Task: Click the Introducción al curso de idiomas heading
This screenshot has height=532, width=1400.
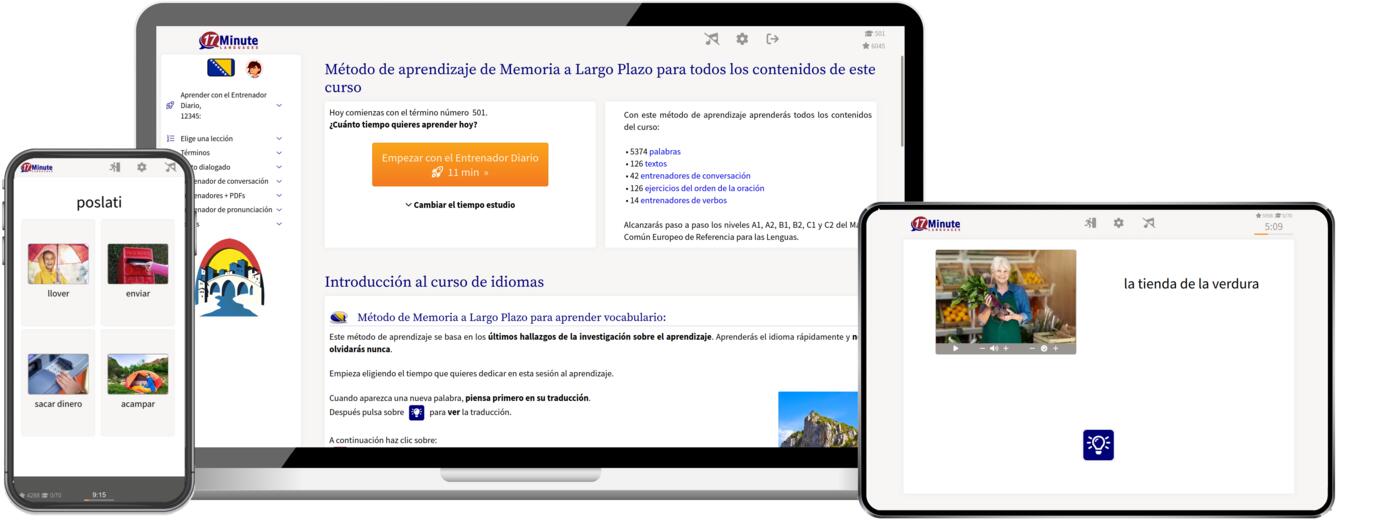Action: point(434,282)
